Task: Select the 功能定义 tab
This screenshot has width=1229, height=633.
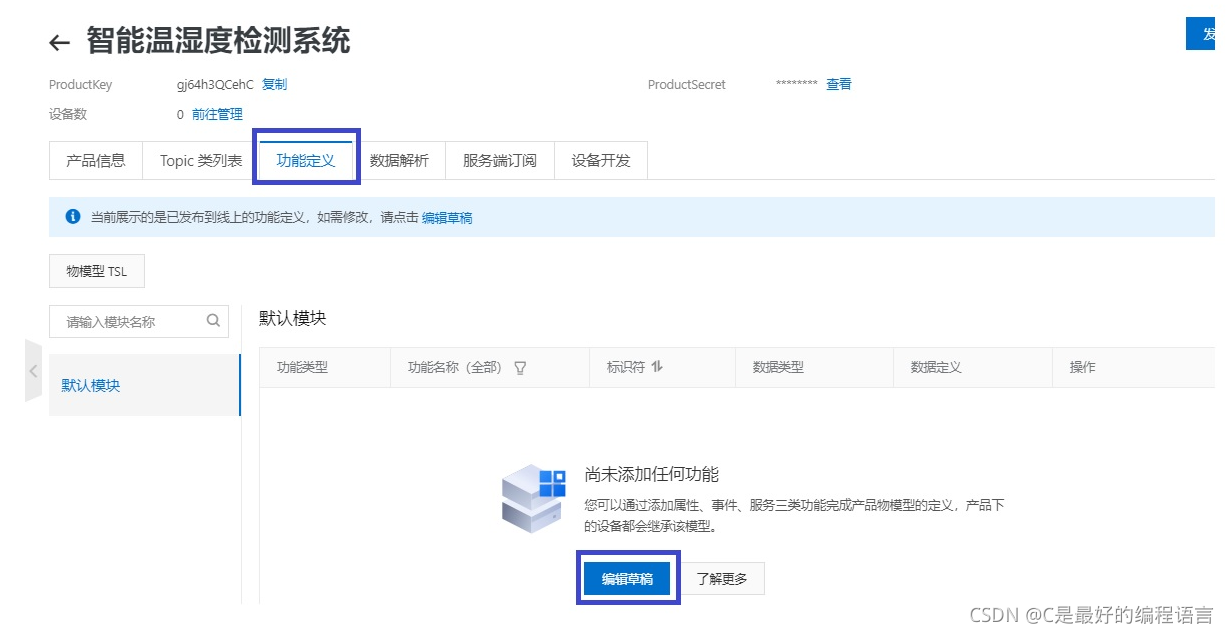Action: click(x=306, y=160)
